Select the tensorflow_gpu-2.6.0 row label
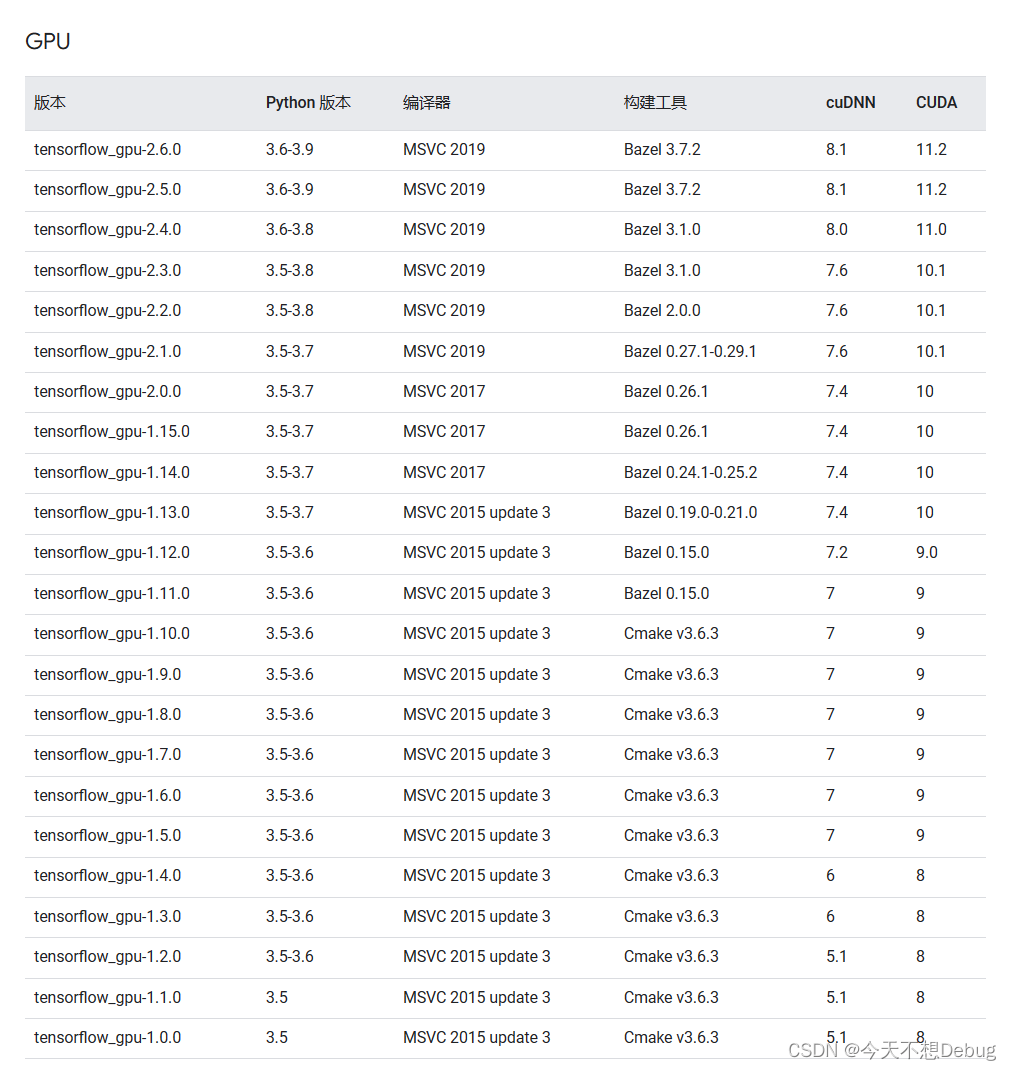This screenshot has height=1070, width=1011. [x=108, y=149]
